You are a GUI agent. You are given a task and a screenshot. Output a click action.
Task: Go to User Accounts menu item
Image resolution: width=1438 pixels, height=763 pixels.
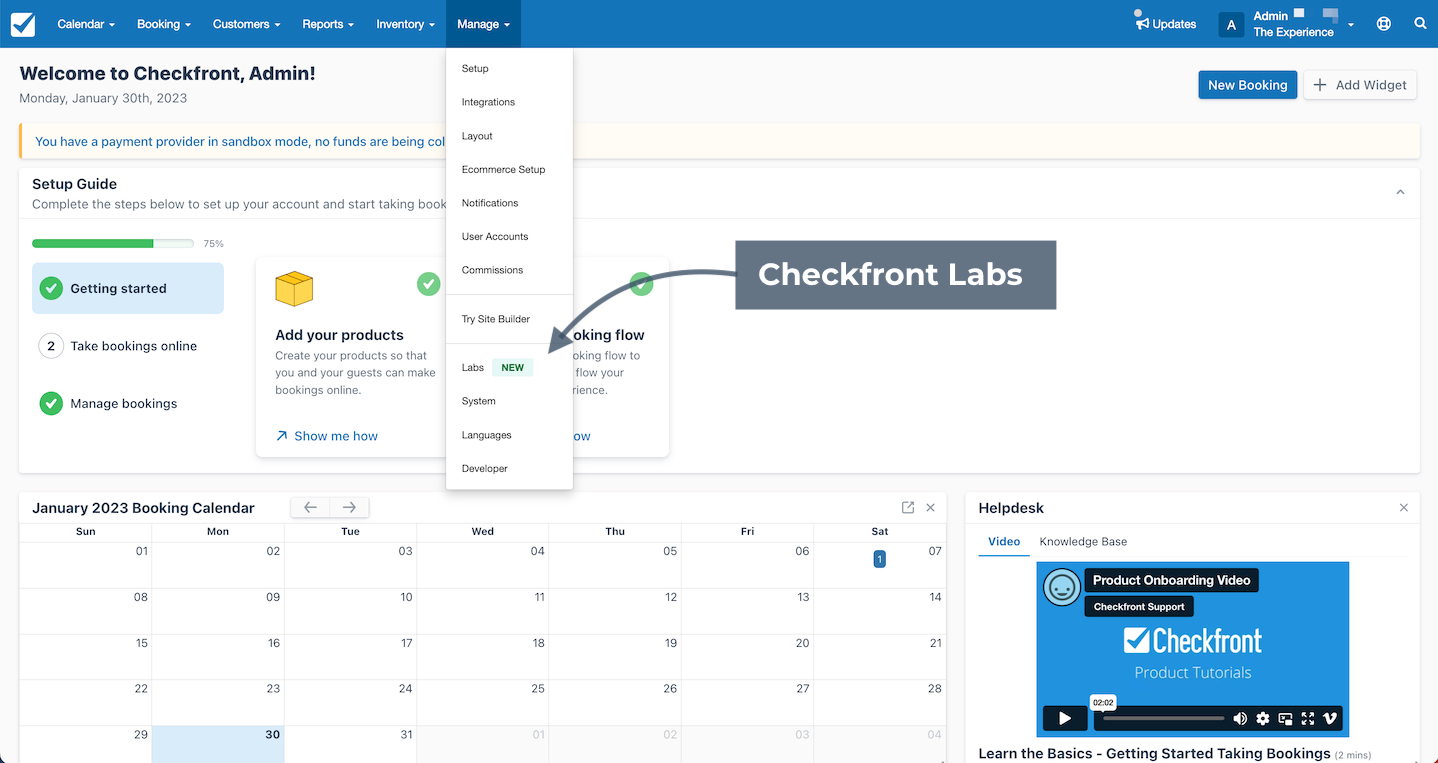click(509, 236)
